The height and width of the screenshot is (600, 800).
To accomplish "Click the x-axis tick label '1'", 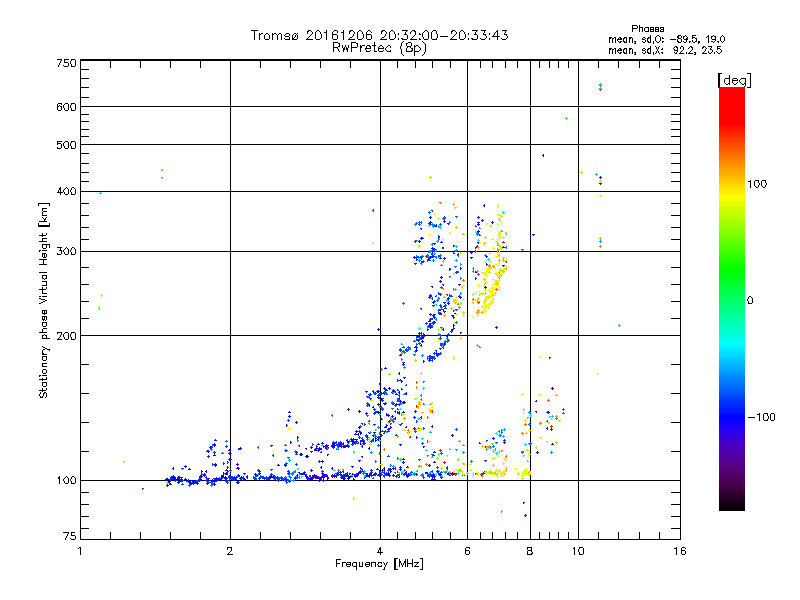I will 80,551.
